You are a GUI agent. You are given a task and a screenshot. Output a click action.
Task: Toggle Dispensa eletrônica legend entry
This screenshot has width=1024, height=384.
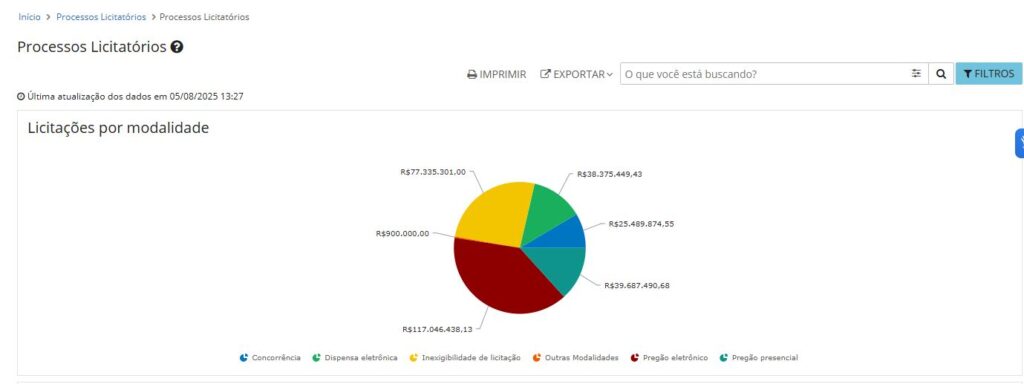tap(355, 358)
